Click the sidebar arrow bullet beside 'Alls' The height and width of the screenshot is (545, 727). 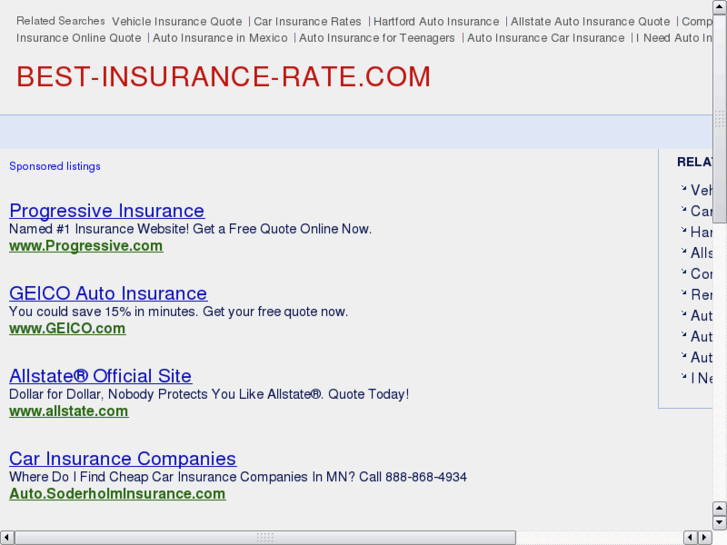tap(683, 251)
